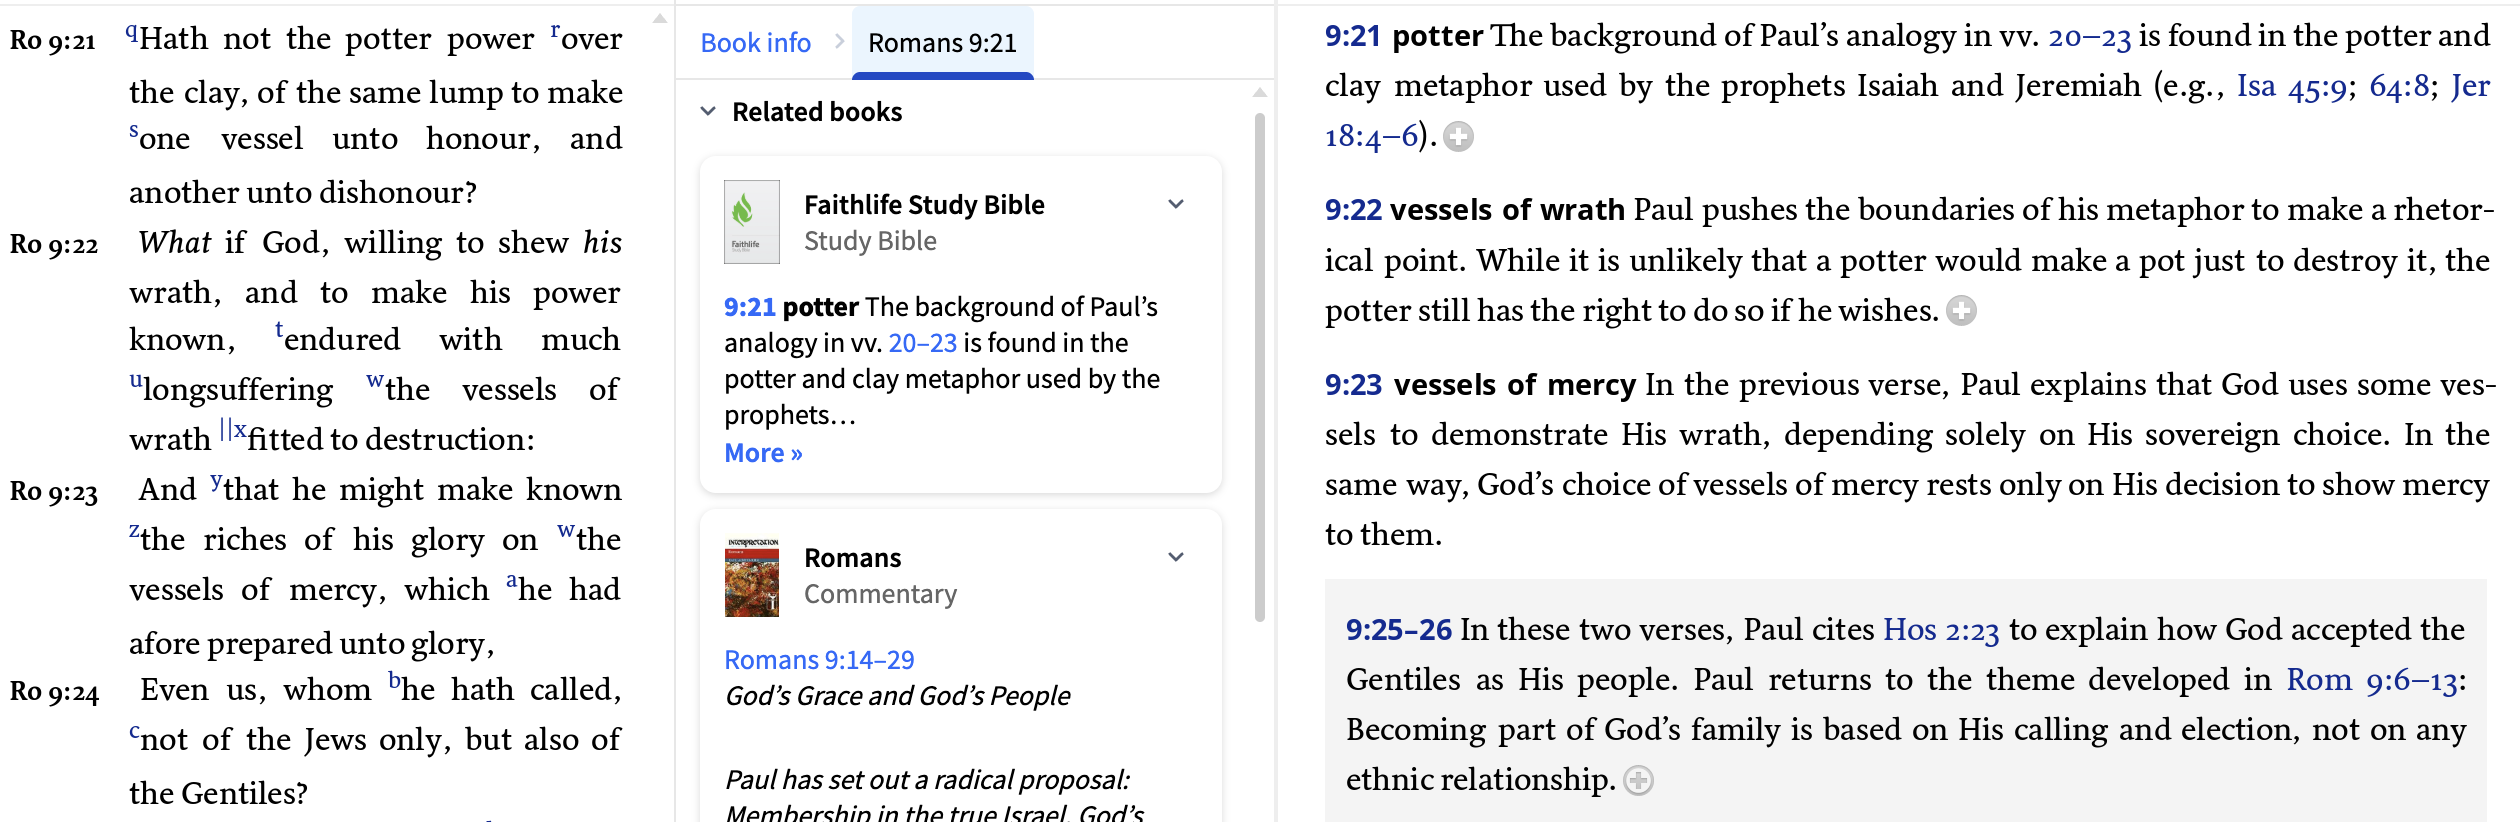The height and width of the screenshot is (822, 2520).
Task: Open footnote u before 'longsuffering'
Action: click(136, 381)
